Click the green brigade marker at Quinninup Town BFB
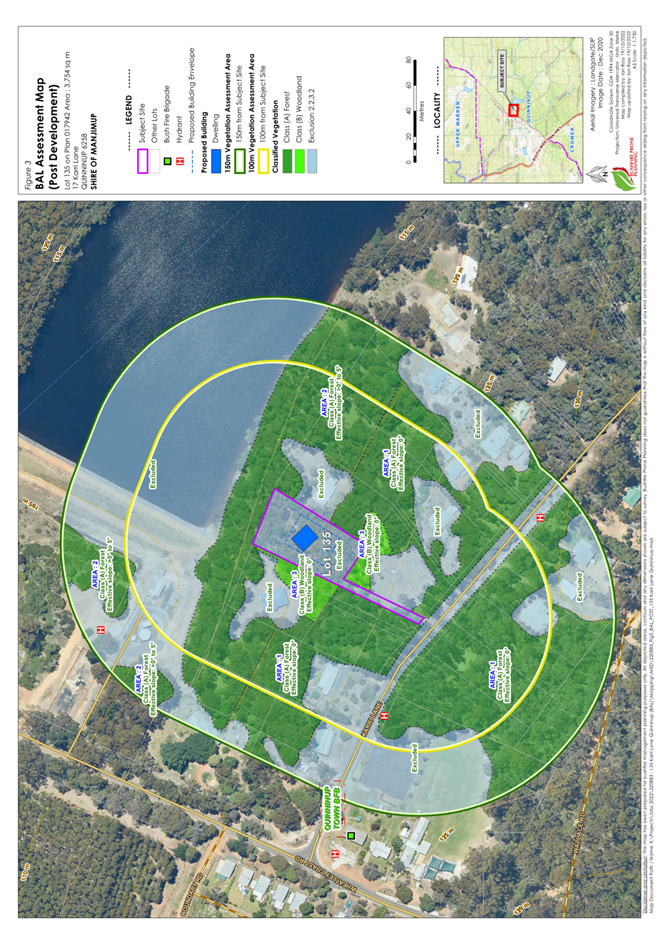 (351, 836)
